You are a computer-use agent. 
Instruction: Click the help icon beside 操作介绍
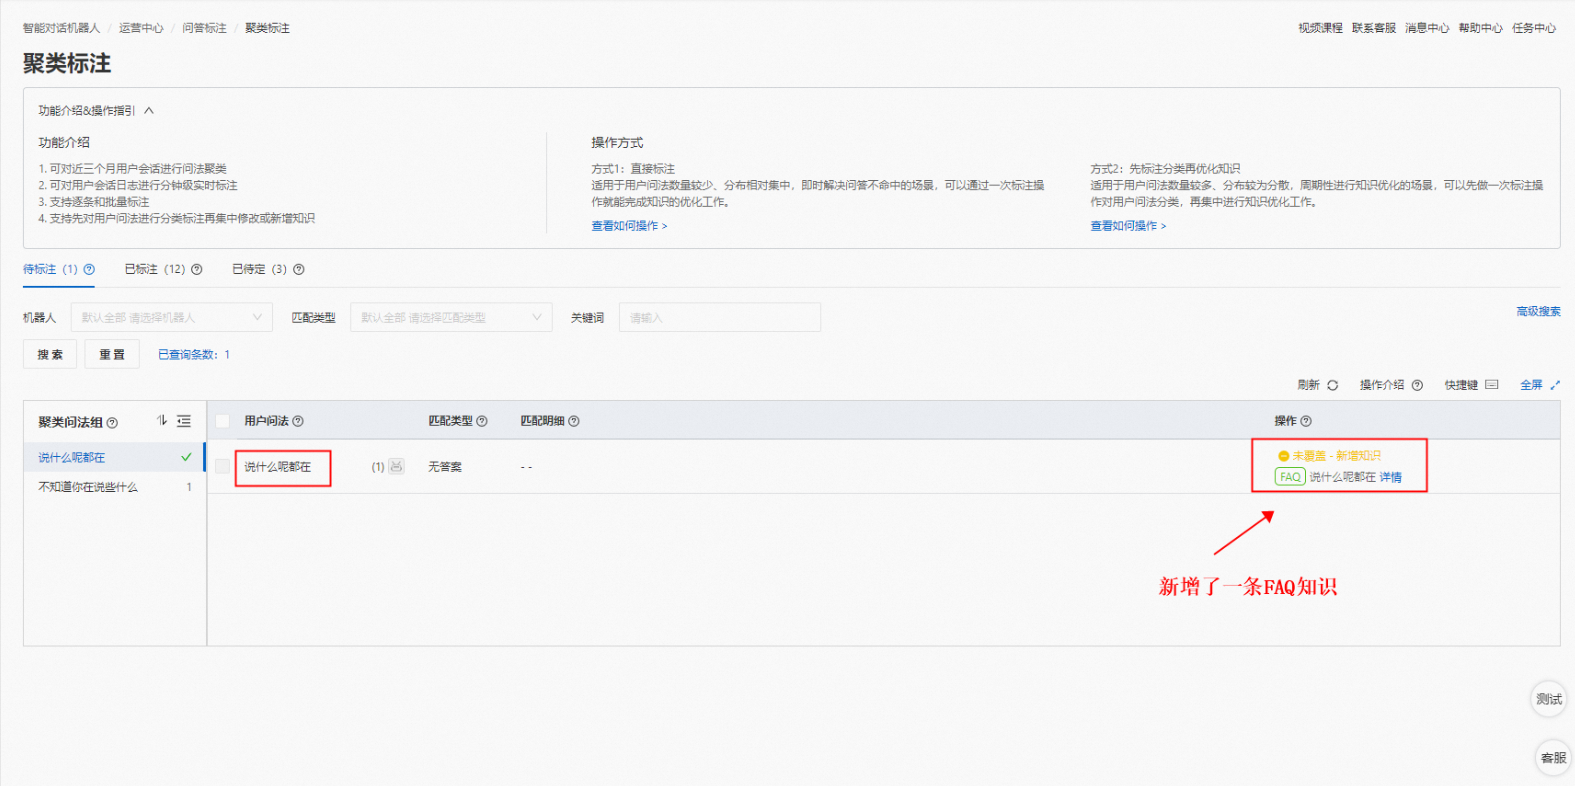tap(1417, 385)
